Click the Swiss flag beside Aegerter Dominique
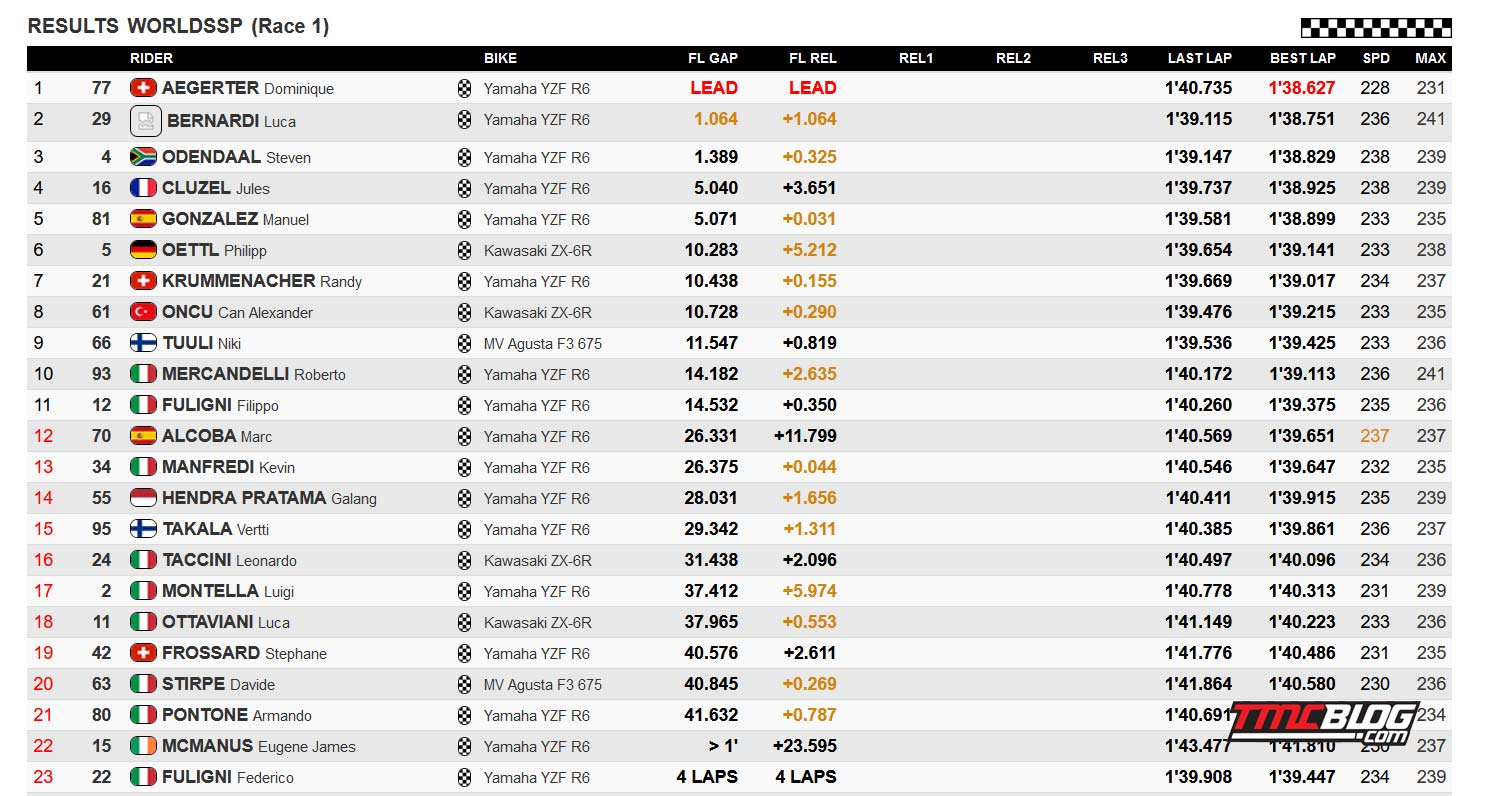The width and height of the screenshot is (1490, 796). 143,88
